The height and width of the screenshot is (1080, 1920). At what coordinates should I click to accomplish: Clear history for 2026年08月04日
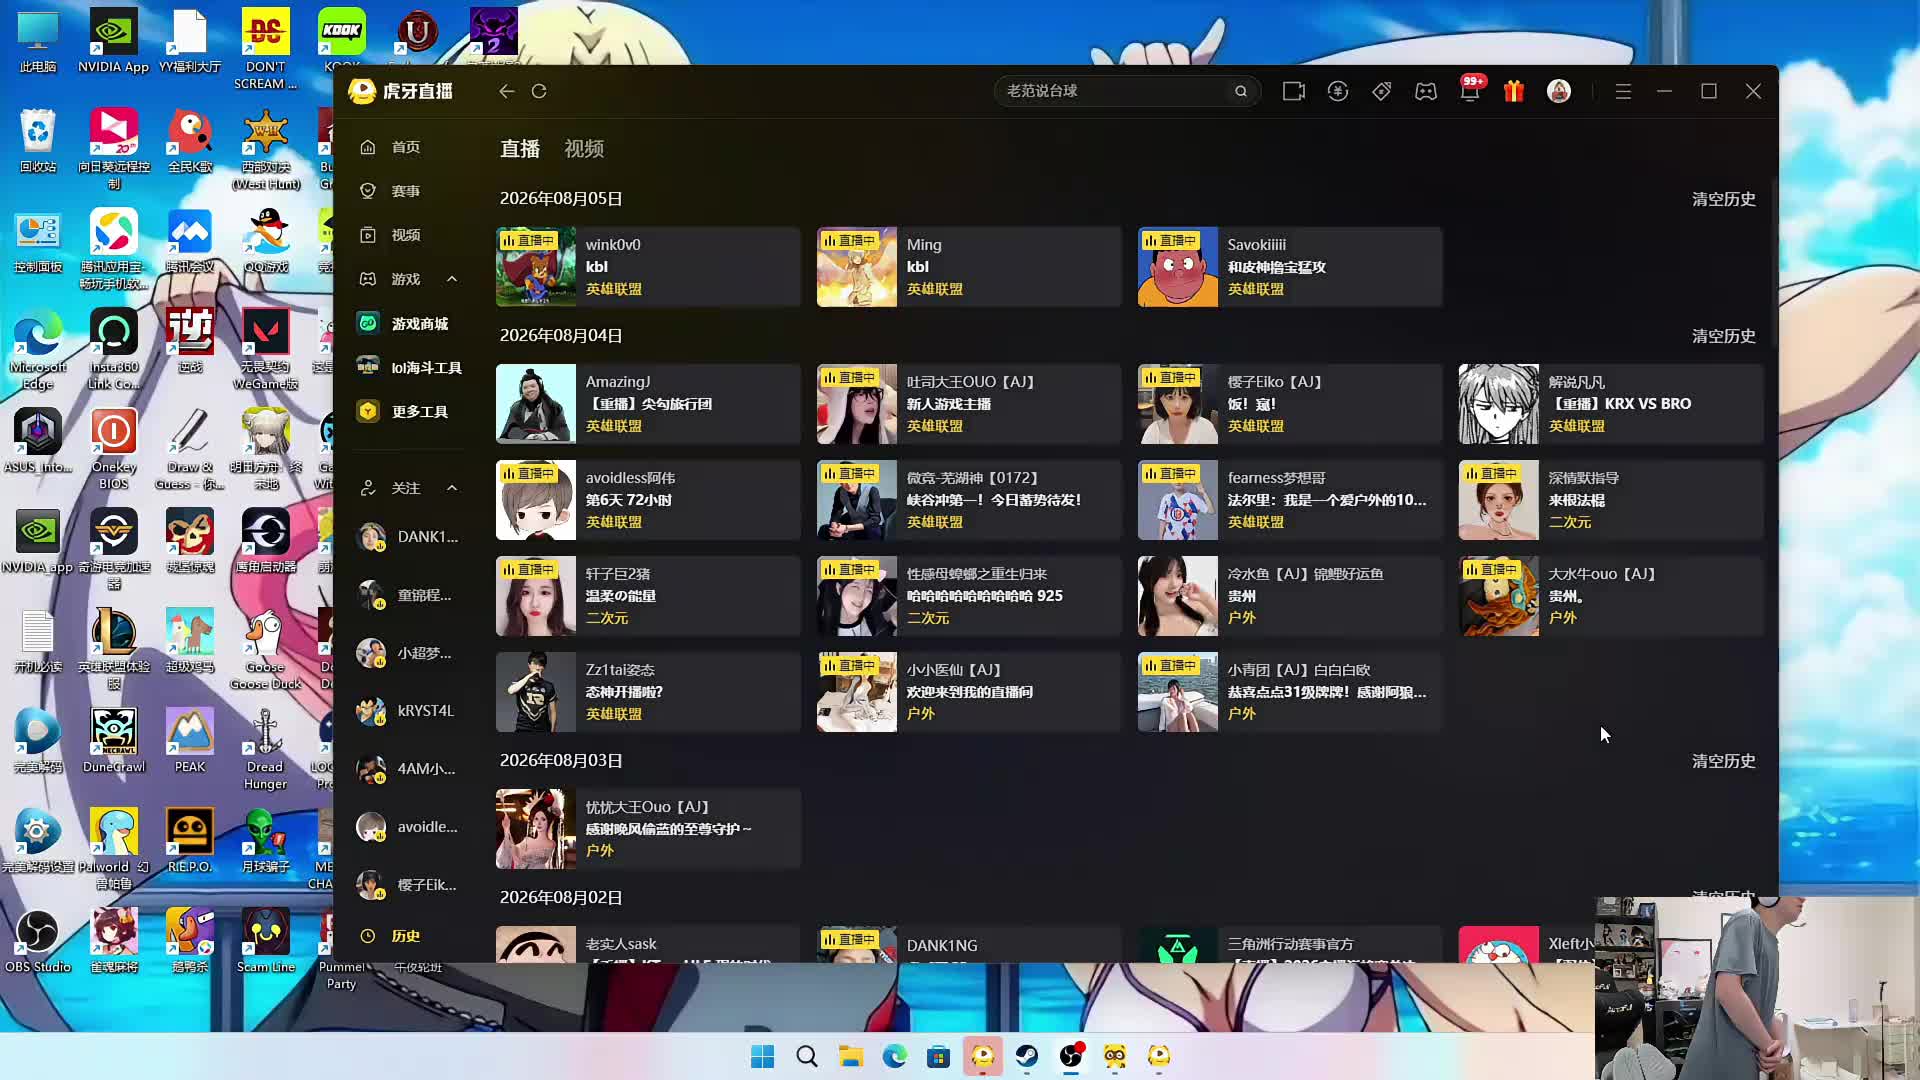tap(1723, 336)
